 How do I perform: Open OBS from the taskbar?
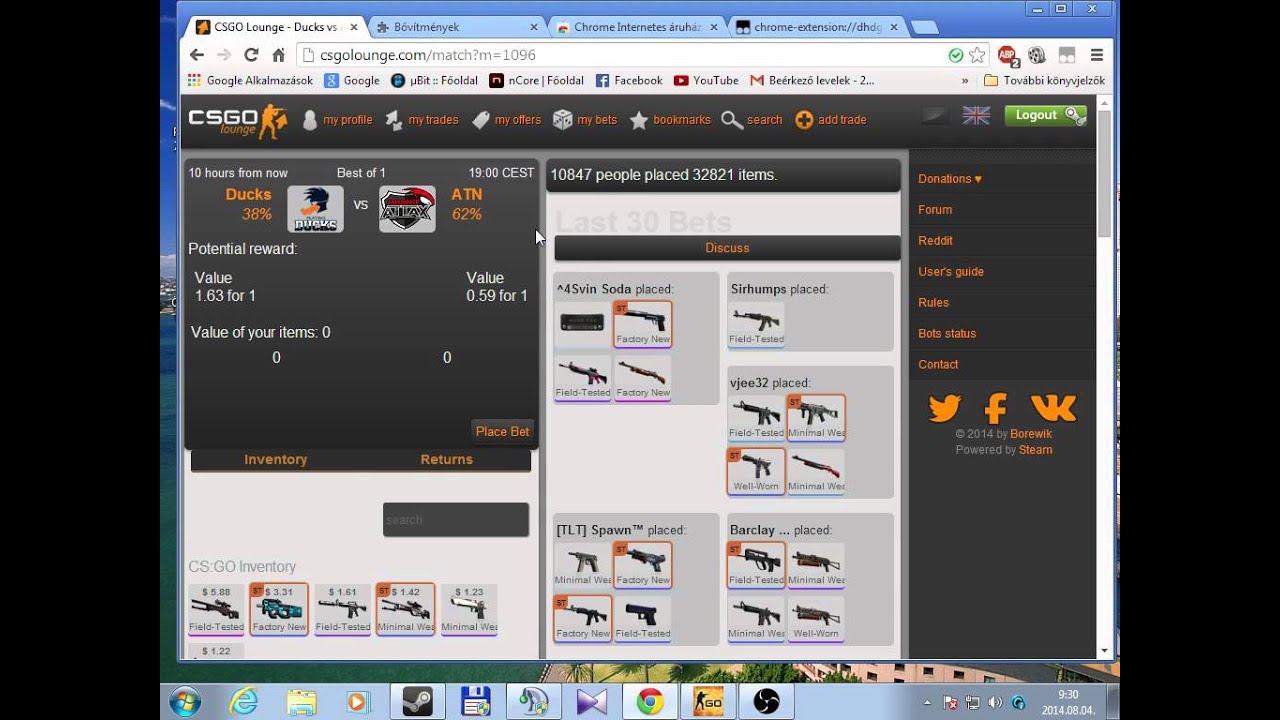[x=765, y=702]
